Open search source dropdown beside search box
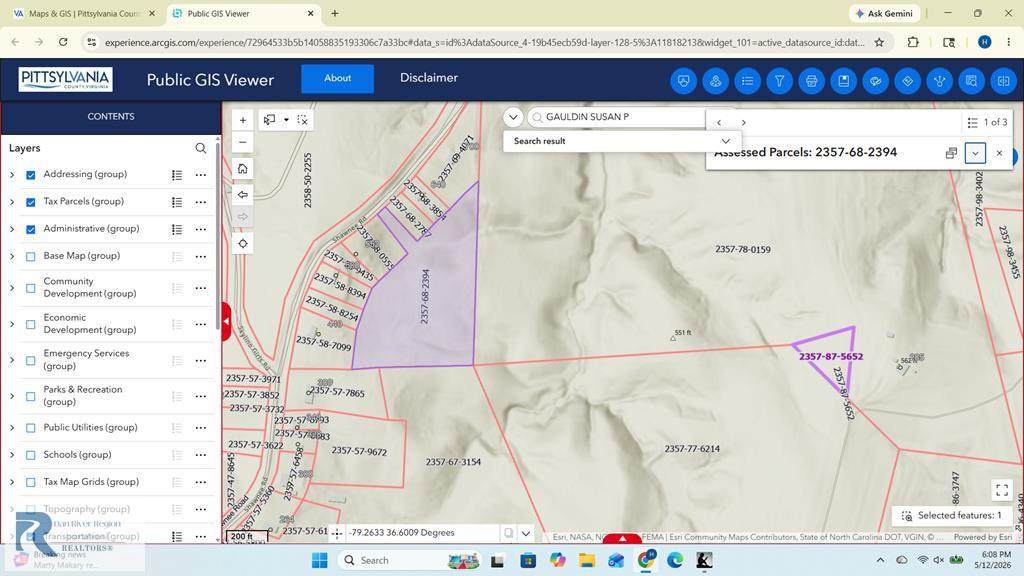The height and width of the screenshot is (576, 1024). pyautogui.click(x=513, y=117)
